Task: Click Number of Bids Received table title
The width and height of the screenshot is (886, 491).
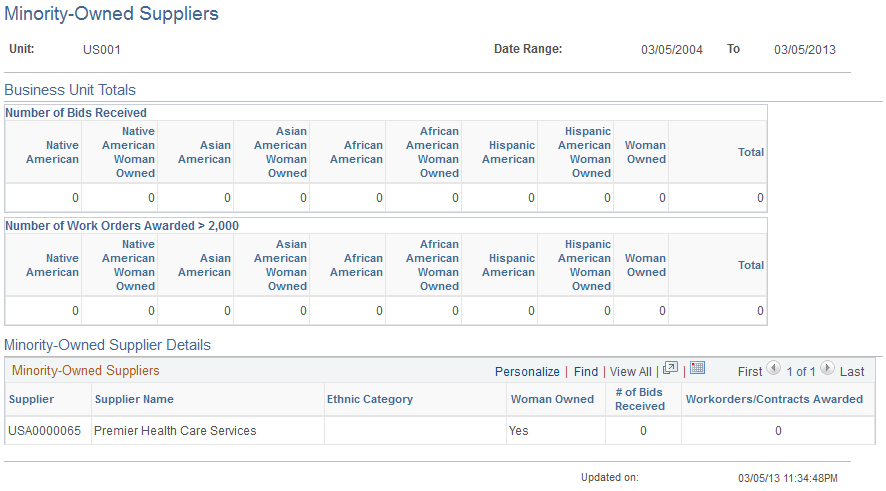Action: 76,113
